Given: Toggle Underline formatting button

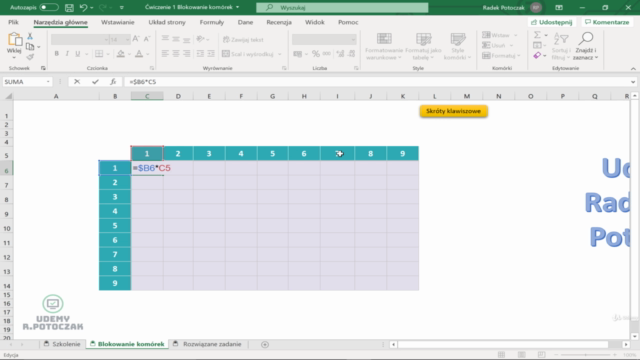Looking at the screenshot, I should (78, 54).
